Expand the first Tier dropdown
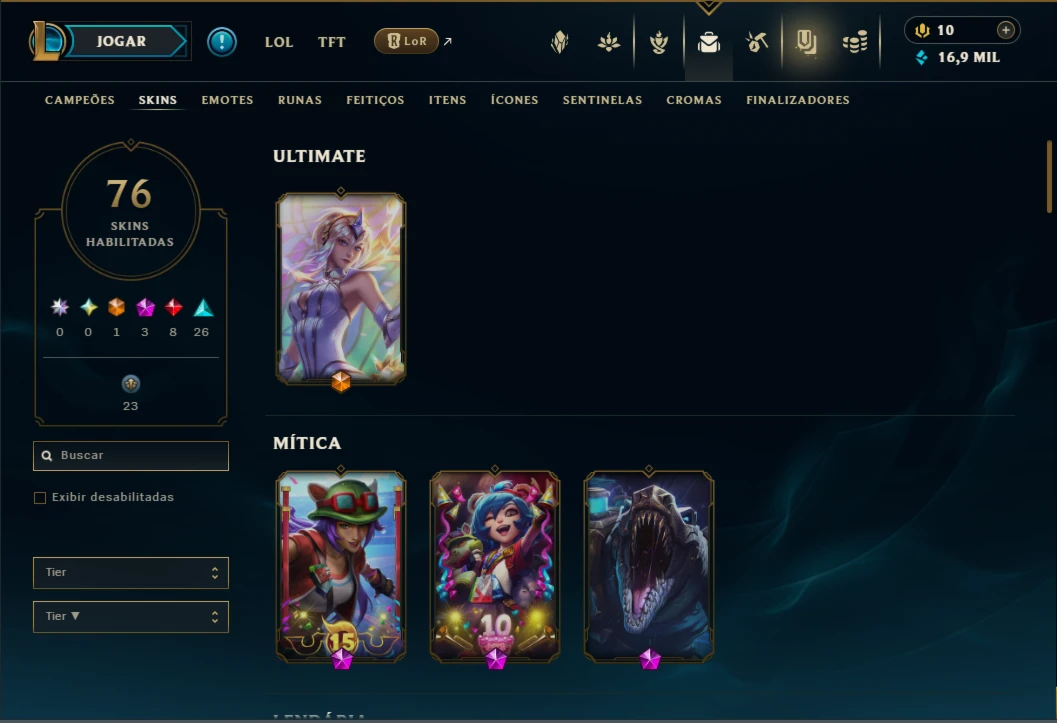Screen dimensions: 1057x723 (x=131, y=572)
